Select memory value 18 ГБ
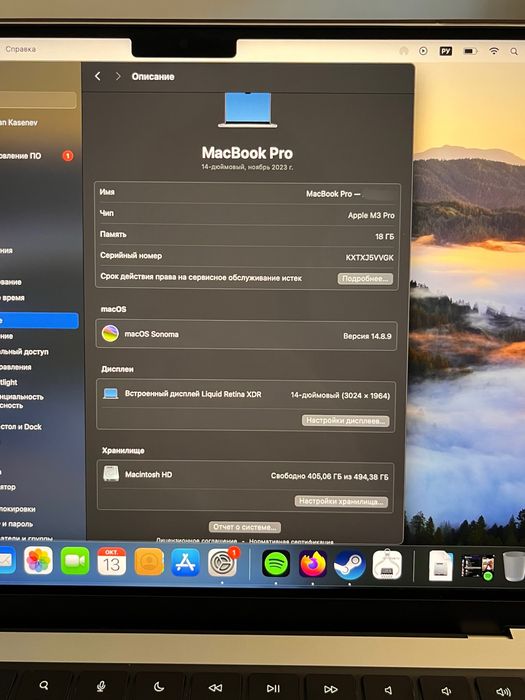 click(x=384, y=236)
